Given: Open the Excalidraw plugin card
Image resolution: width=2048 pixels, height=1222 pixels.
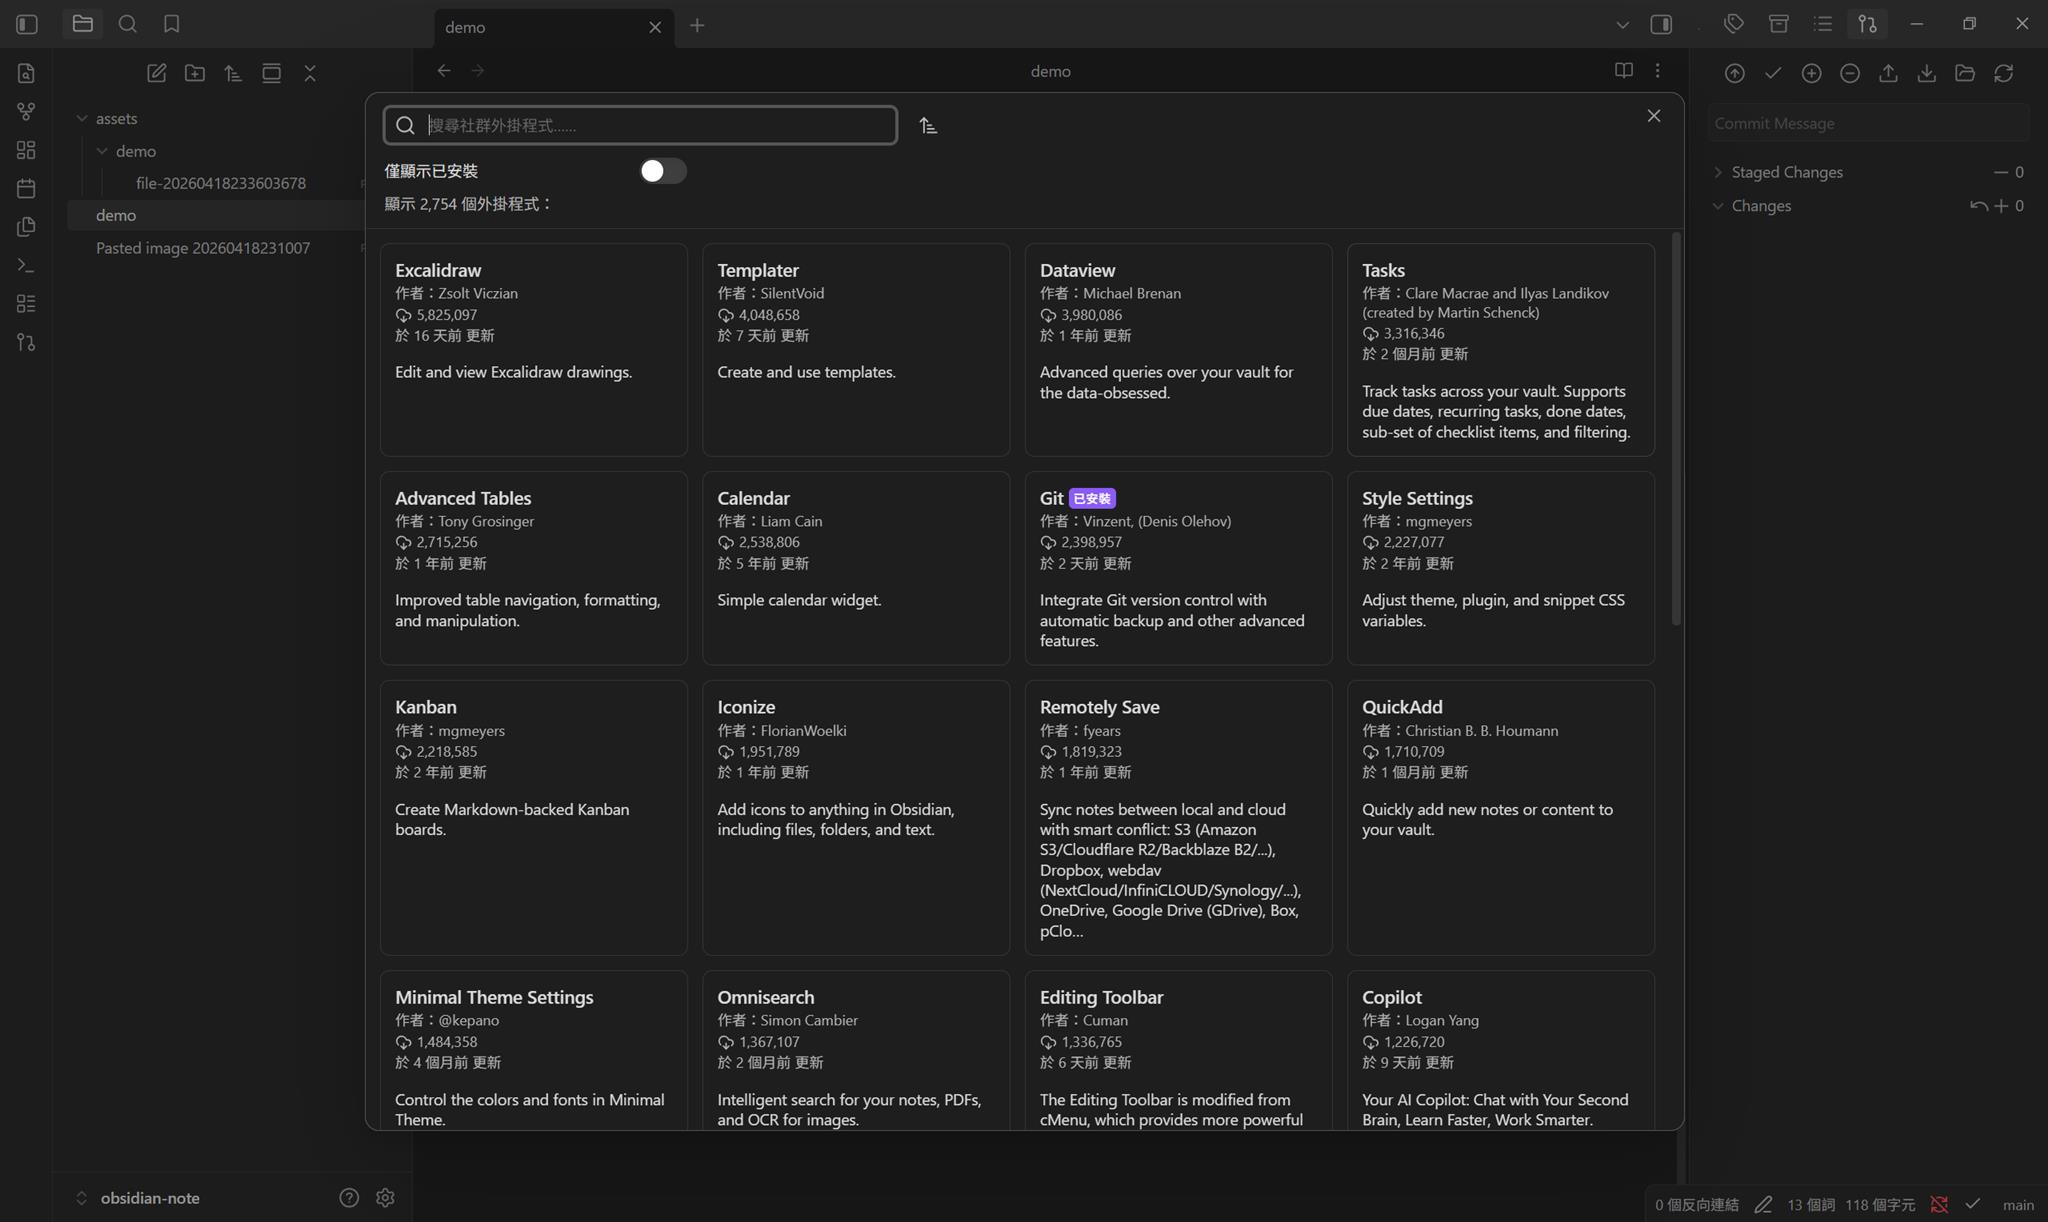Looking at the screenshot, I should tap(533, 349).
